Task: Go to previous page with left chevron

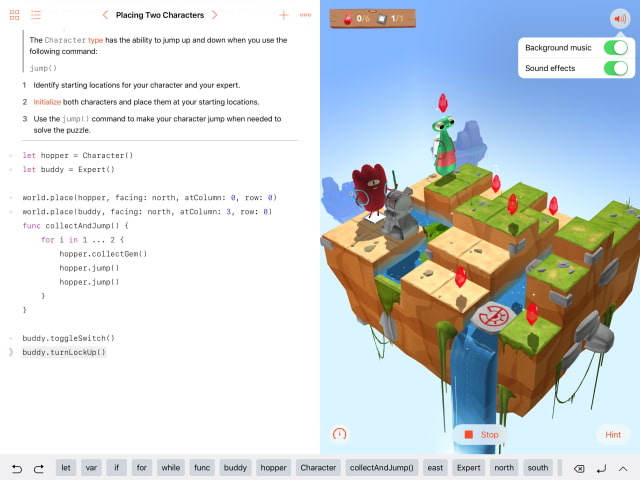Action: click(x=105, y=15)
